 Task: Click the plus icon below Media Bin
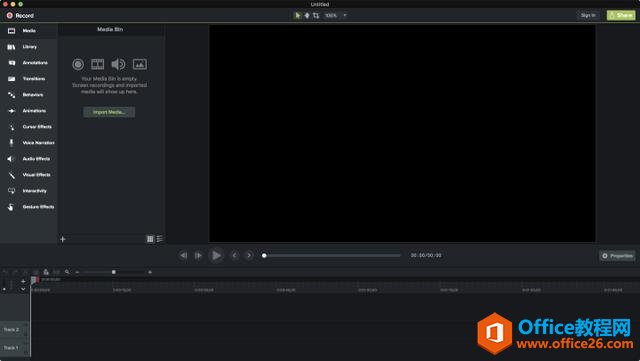click(63, 239)
